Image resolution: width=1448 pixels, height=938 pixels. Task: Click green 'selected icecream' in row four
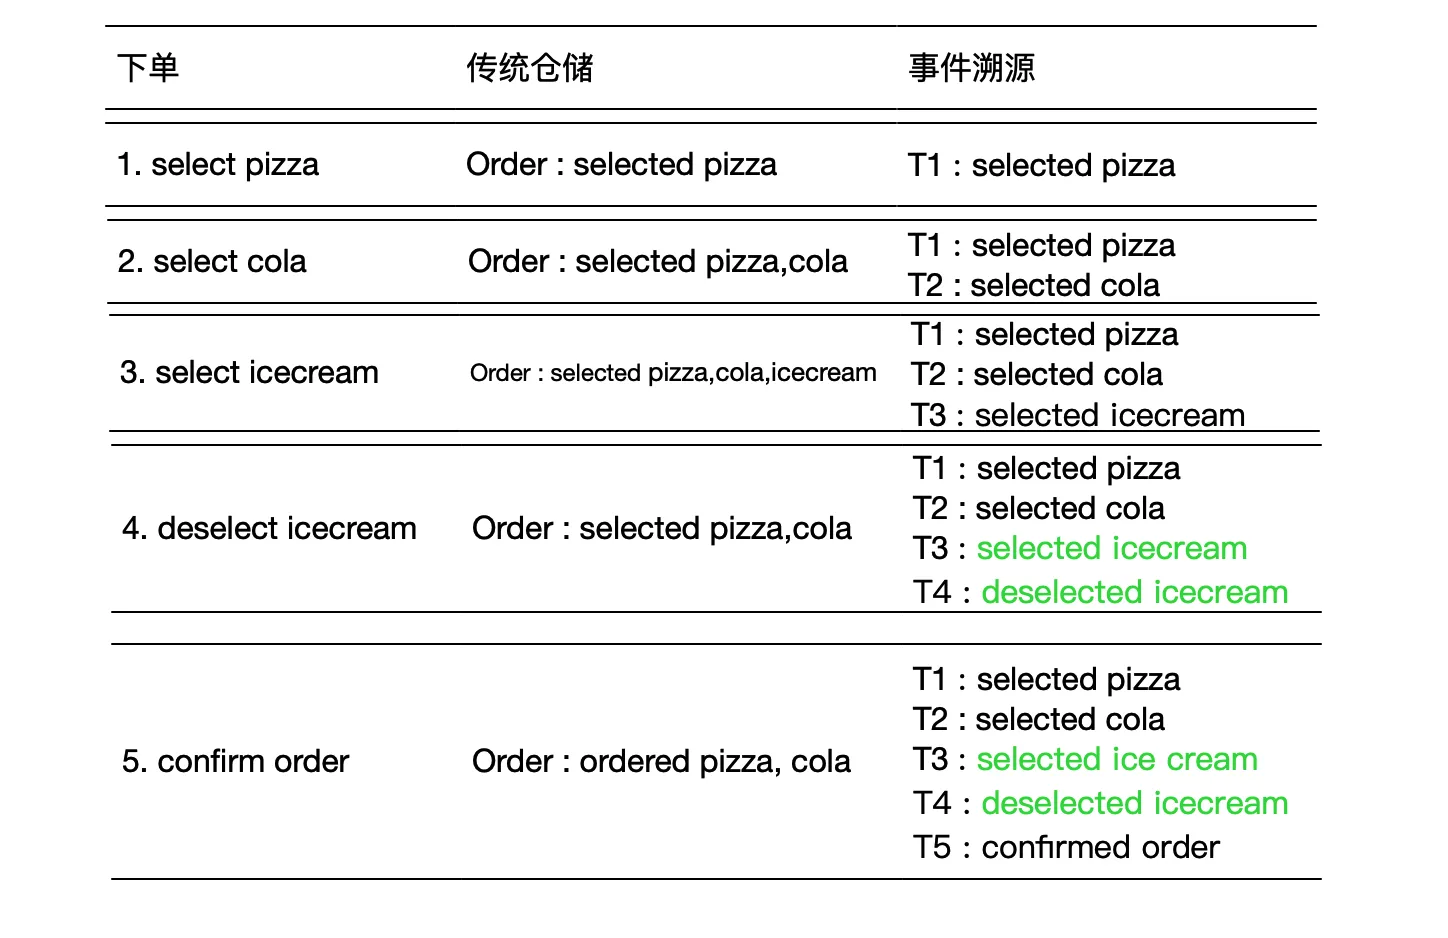tap(1112, 548)
